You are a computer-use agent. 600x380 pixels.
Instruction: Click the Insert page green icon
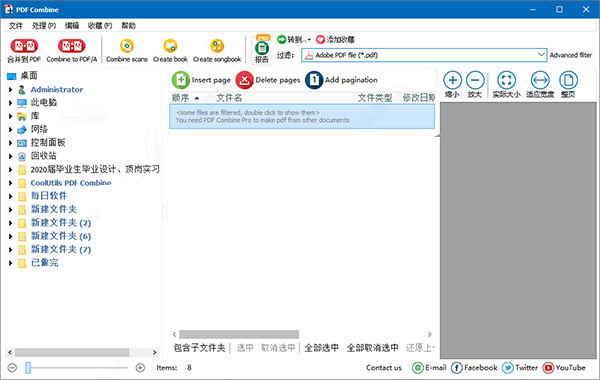click(181, 80)
